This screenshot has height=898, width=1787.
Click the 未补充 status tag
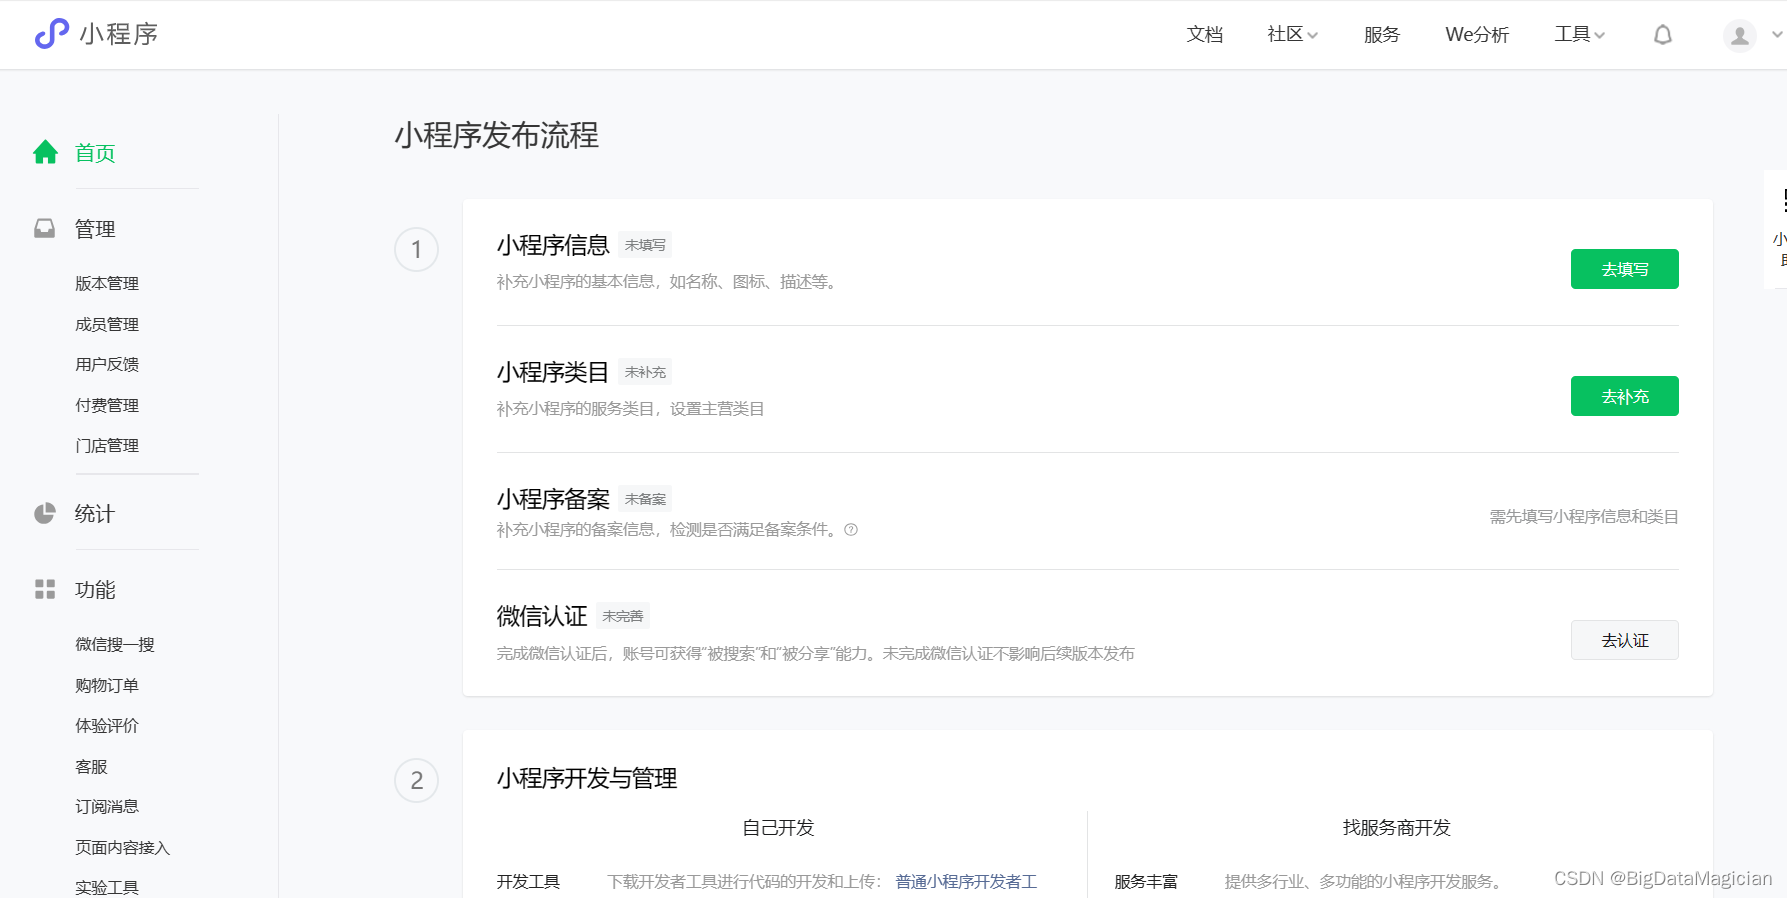[x=645, y=372]
